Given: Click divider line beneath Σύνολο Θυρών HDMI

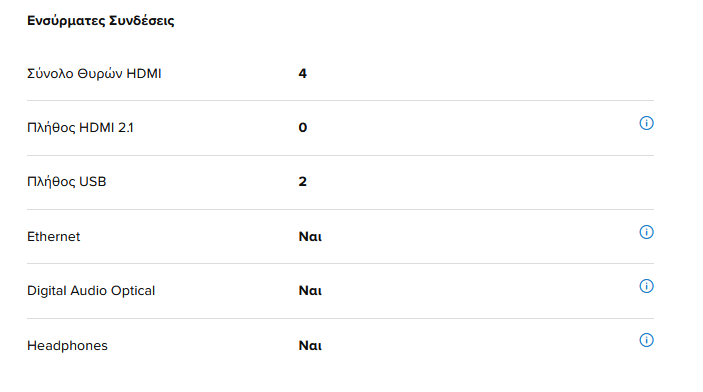Looking at the screenshot, I should tap(340, 100).
